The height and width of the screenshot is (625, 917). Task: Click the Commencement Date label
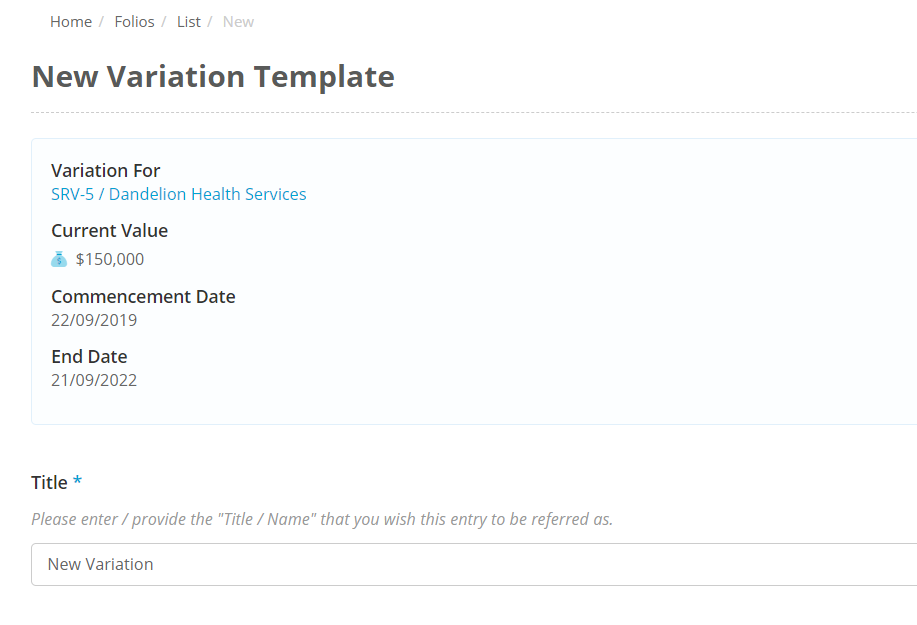pos(143,296)
